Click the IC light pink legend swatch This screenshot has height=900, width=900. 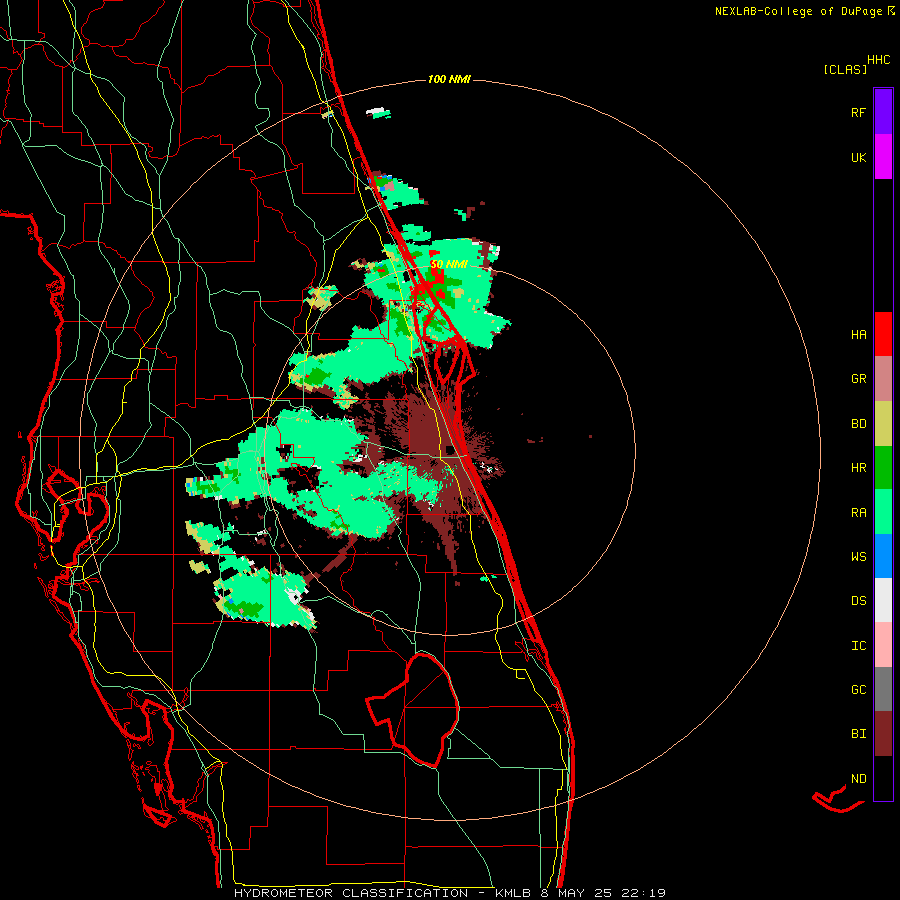(883, 645)
